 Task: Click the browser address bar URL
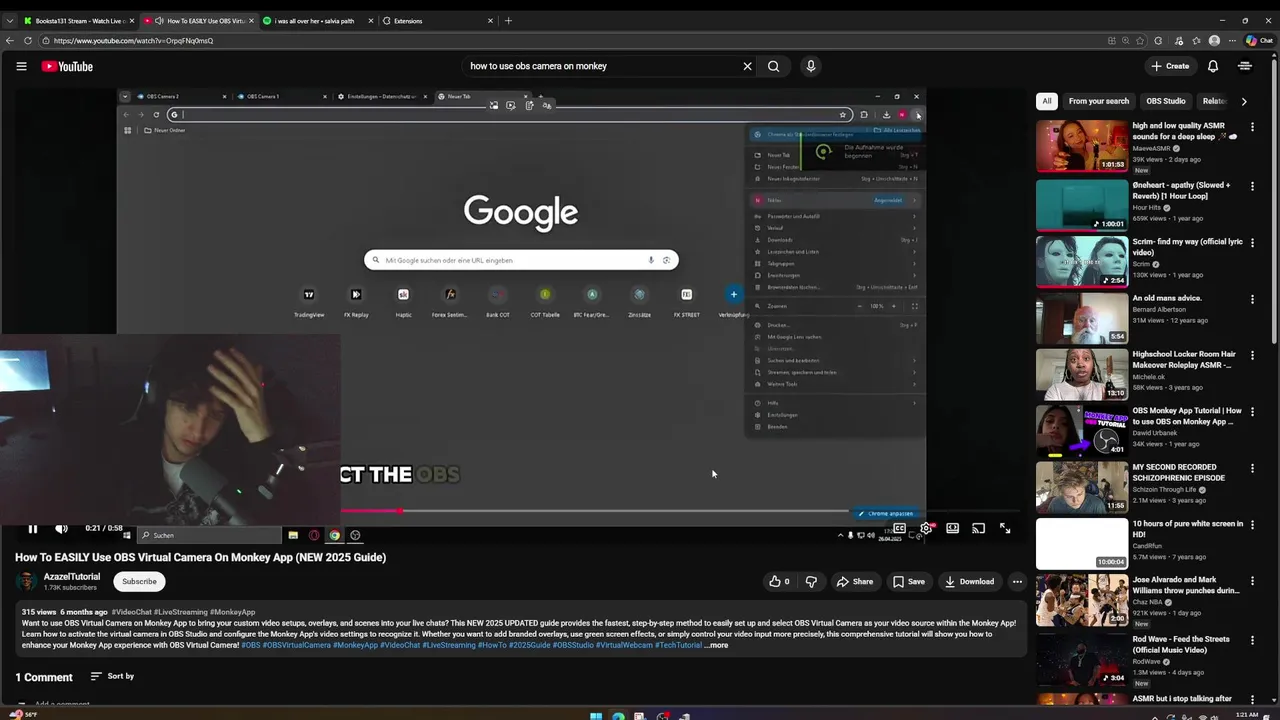[133, 41]
